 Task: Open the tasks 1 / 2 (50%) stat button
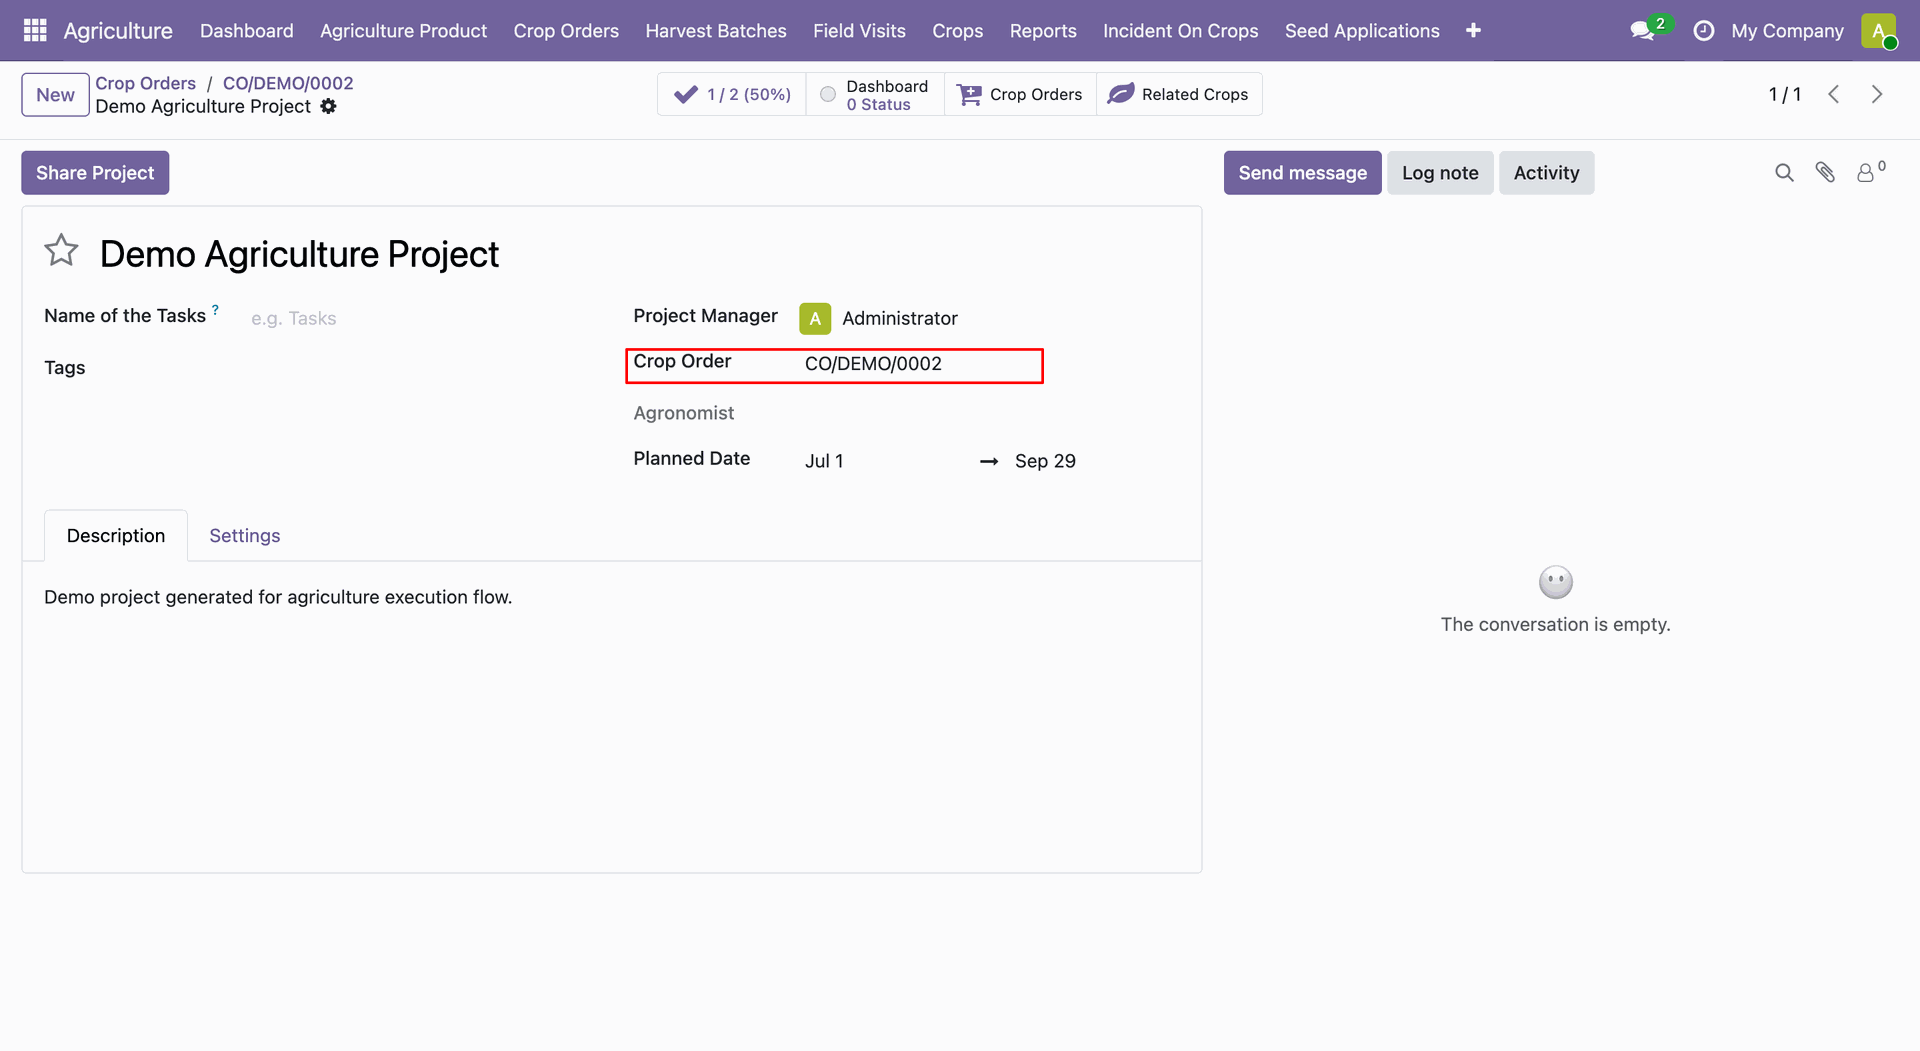click(x=732, y=94)
